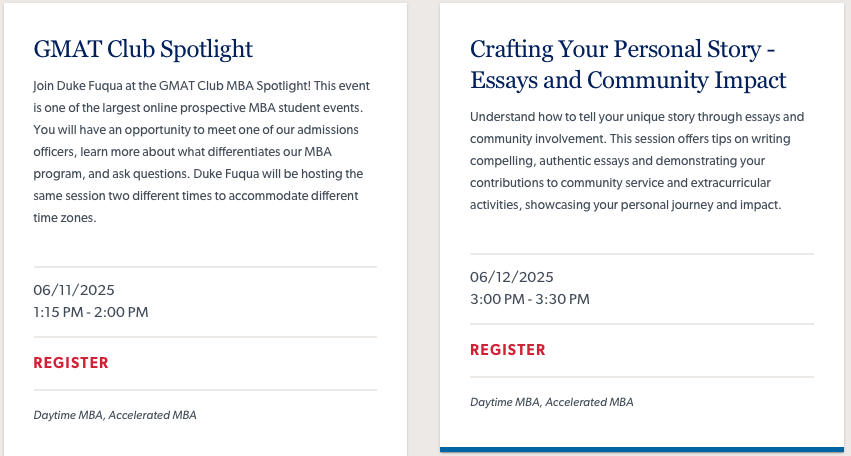
Task: Click divider line above 06/11/2025 date
Action: tap(205, 267)
